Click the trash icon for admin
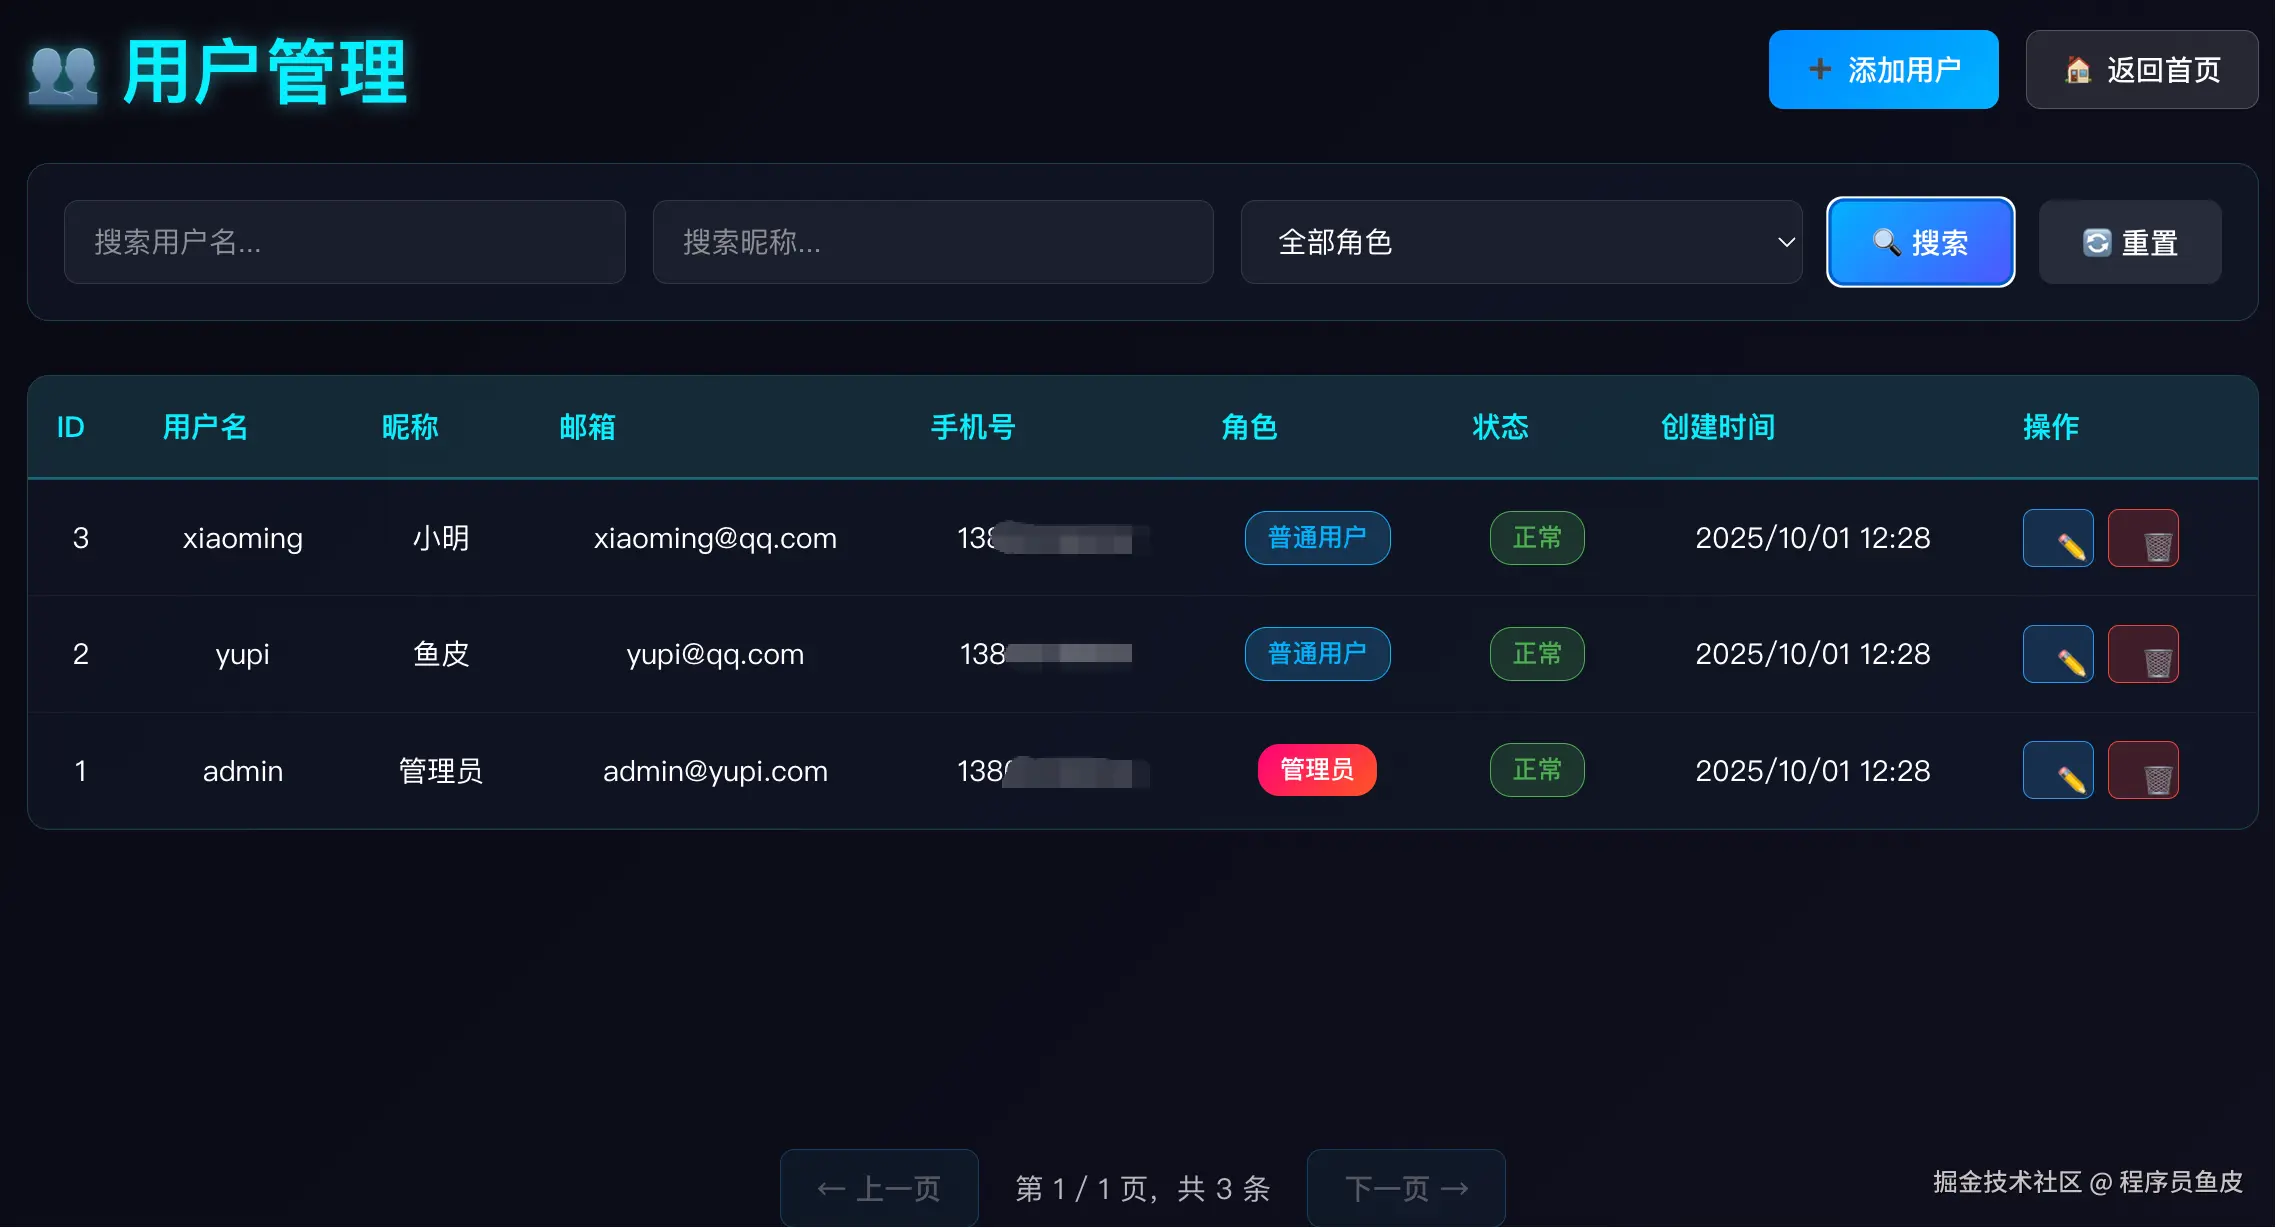 (2143, 770)
